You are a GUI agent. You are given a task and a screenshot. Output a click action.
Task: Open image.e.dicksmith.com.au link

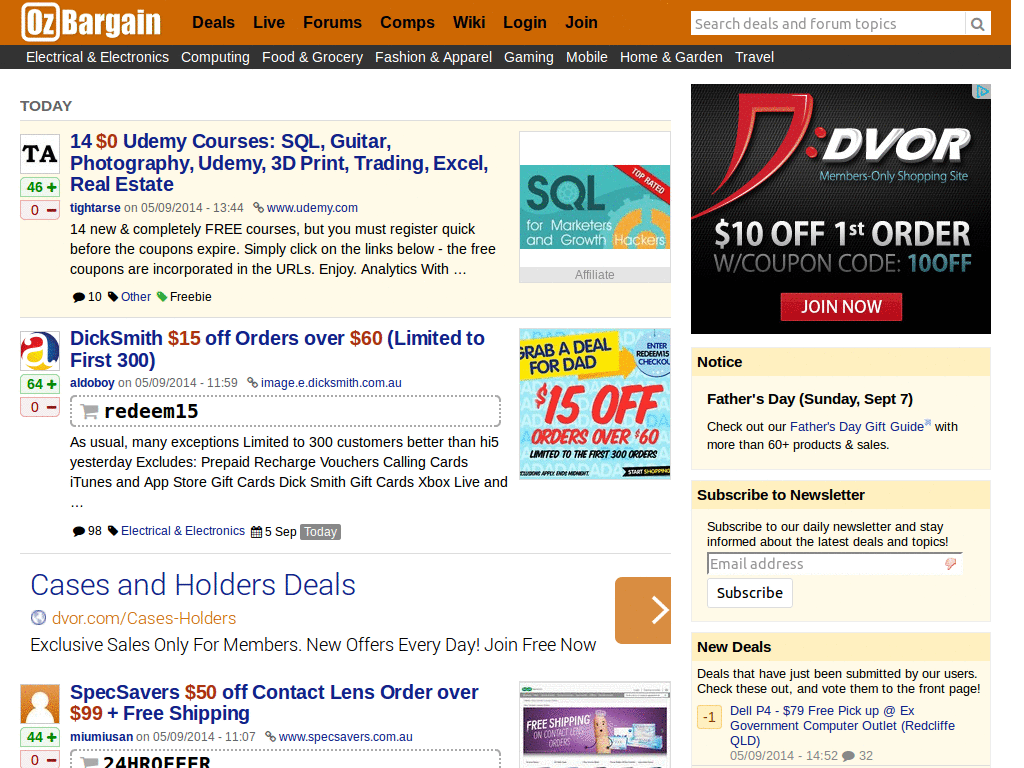(x=331, y=383)
